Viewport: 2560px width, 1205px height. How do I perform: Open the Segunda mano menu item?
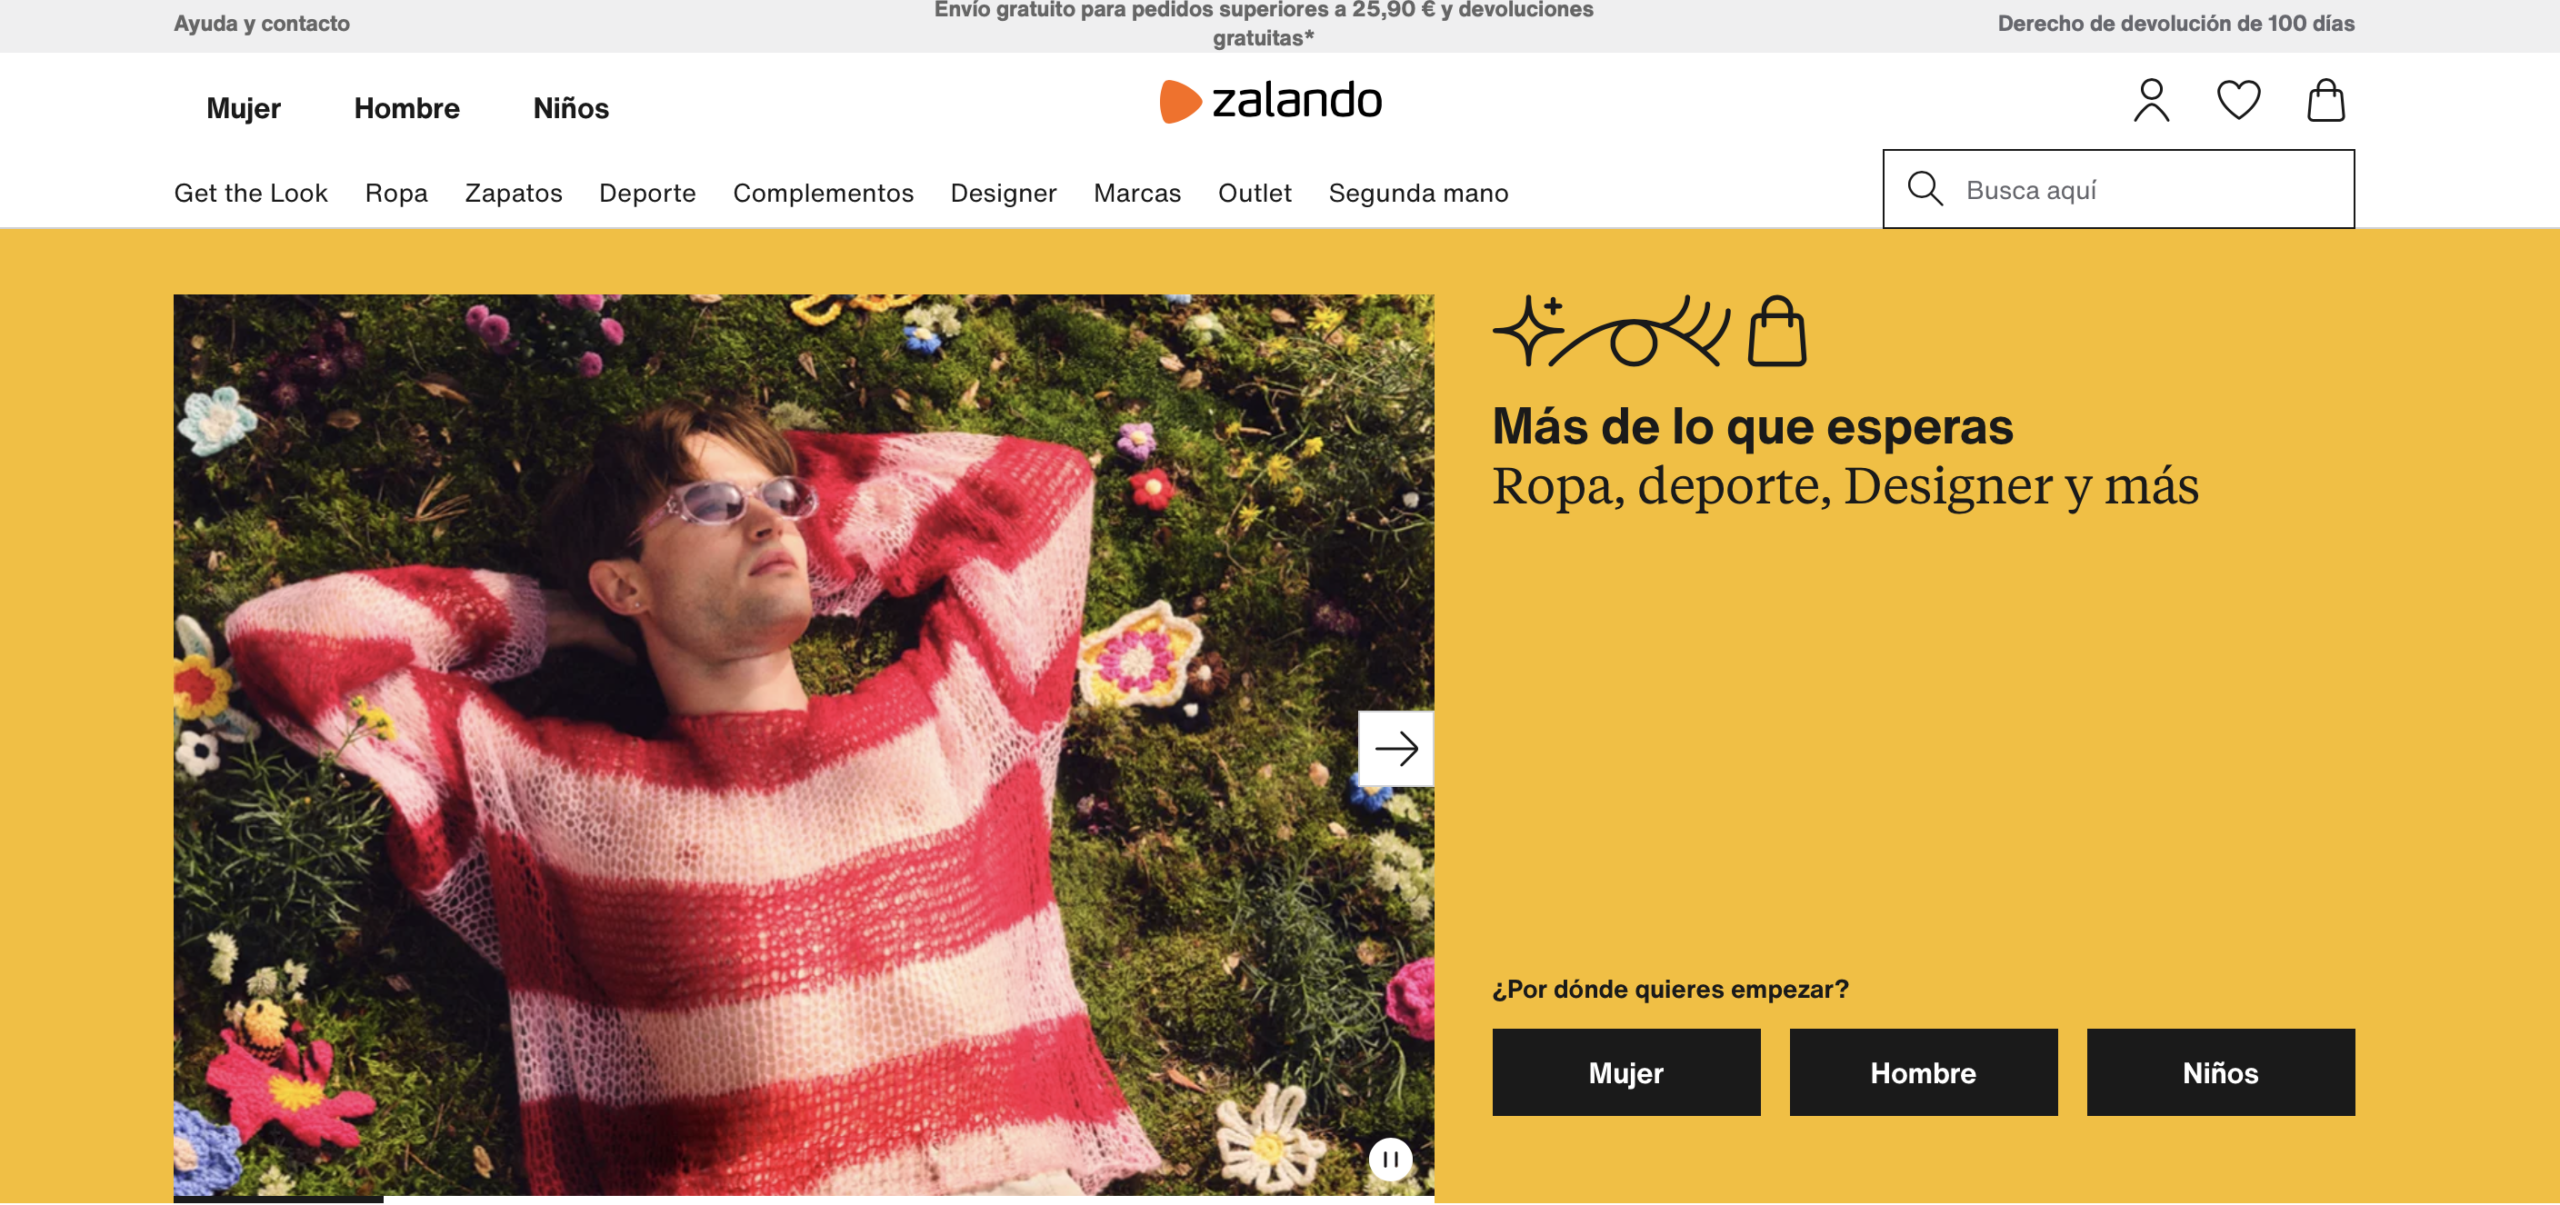coord(1418,193)
